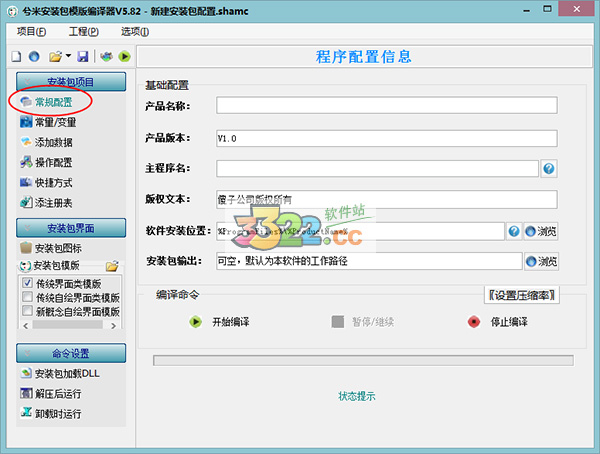
Task: Open the 添注册表 sidebar item
Action: (x=46, y=203)
